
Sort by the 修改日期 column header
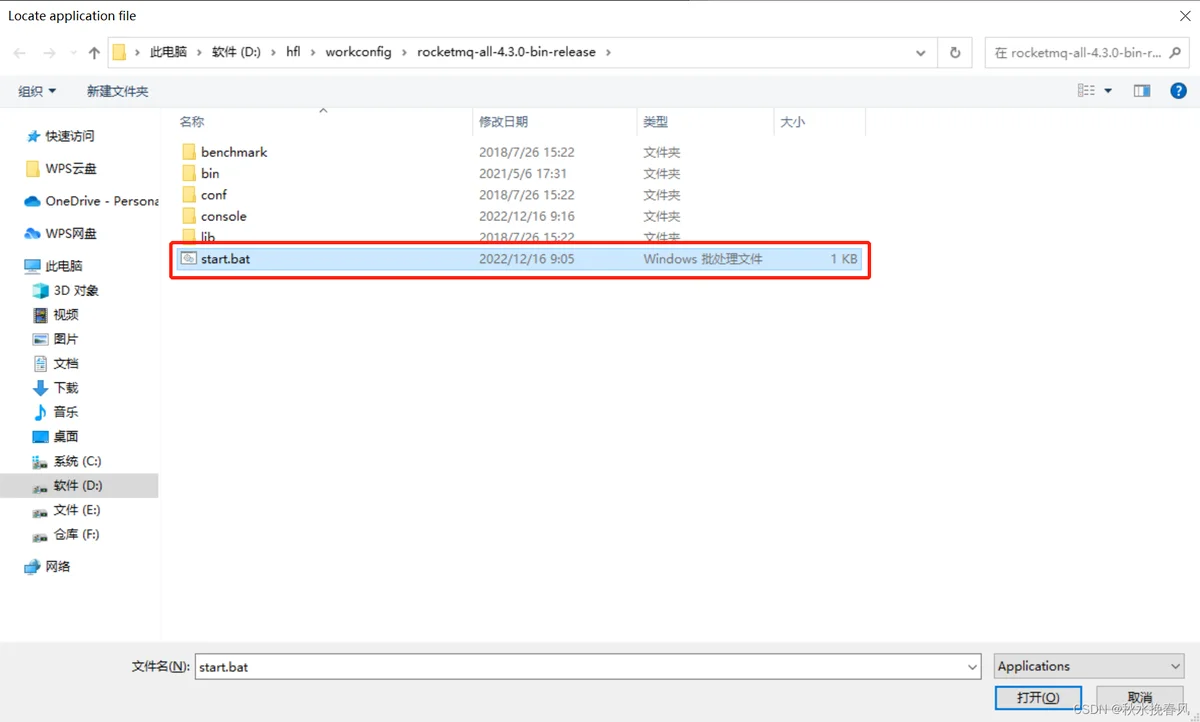(x=504, y=122)
